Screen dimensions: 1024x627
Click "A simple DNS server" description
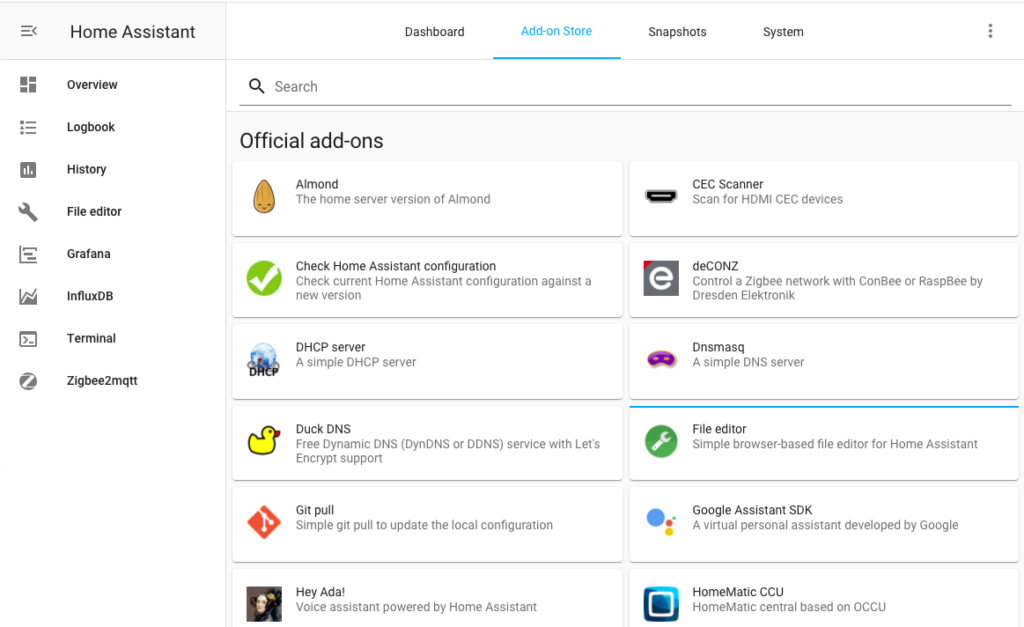pyautogui.click(x=748, y=362)
